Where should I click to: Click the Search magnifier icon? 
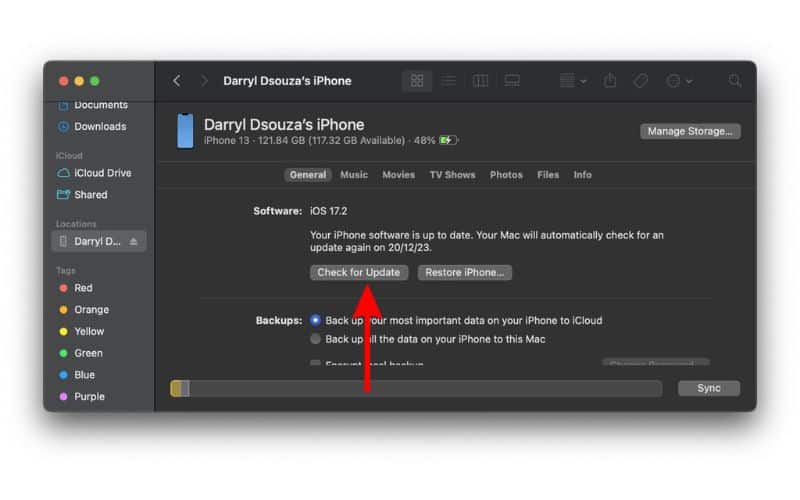[735, 81]
